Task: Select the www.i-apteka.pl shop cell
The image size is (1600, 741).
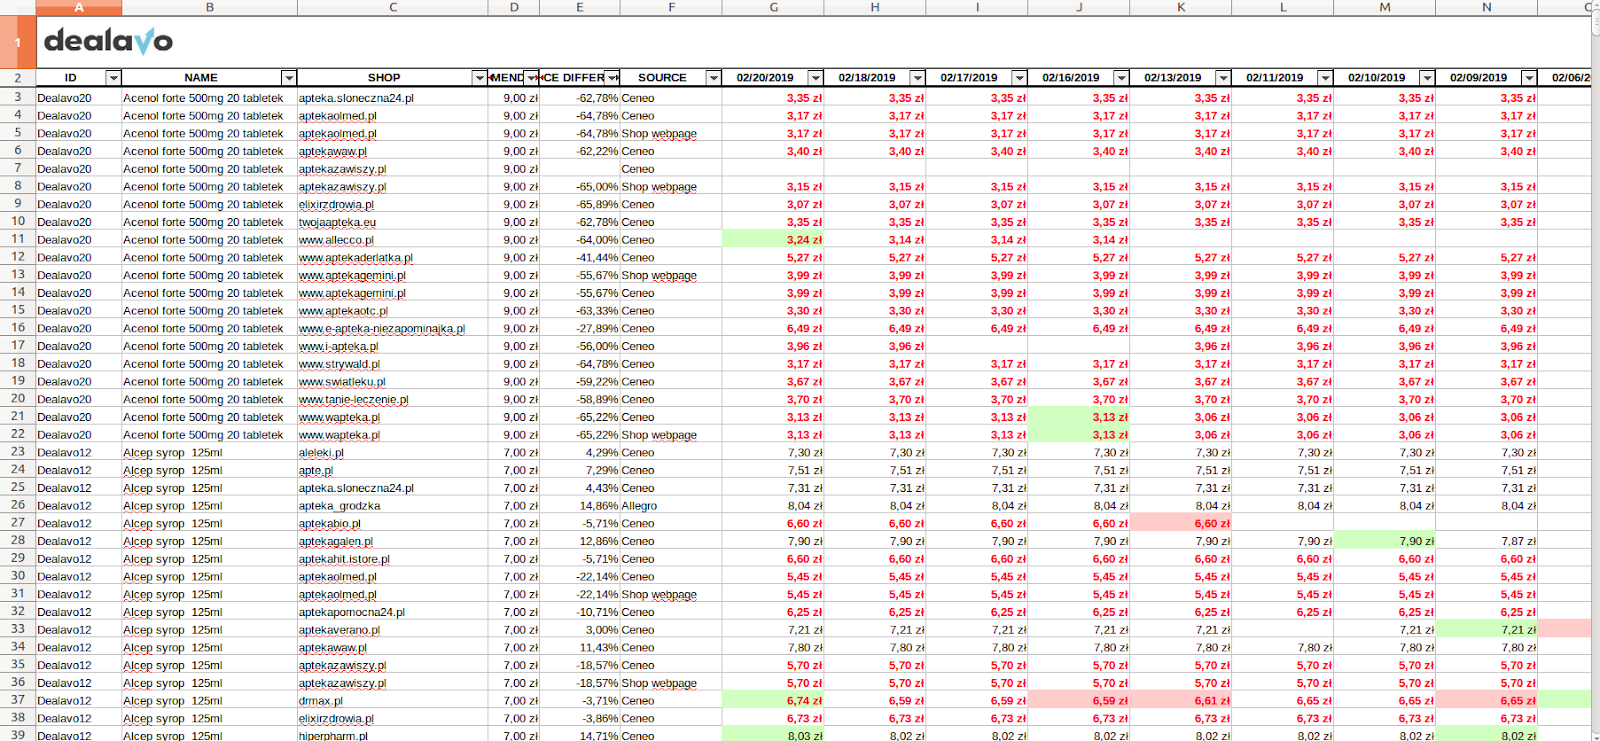Action: pos(392,346)
